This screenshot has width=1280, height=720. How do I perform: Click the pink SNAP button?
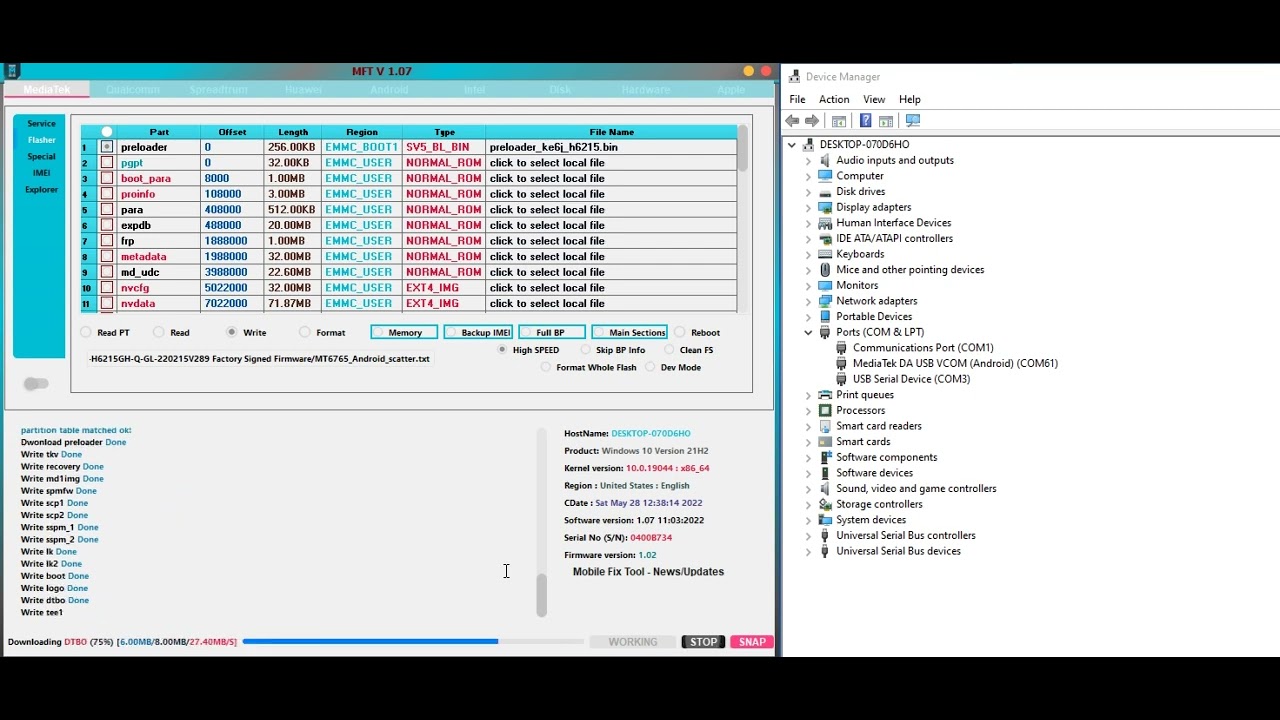click(x=752, y=642)
